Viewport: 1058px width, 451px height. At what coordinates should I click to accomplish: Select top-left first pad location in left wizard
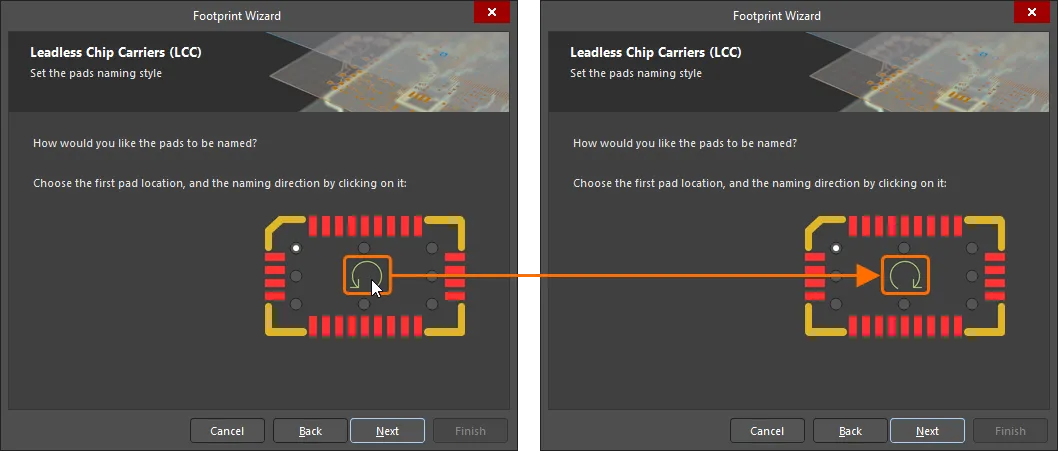click(x=296, y=248)
